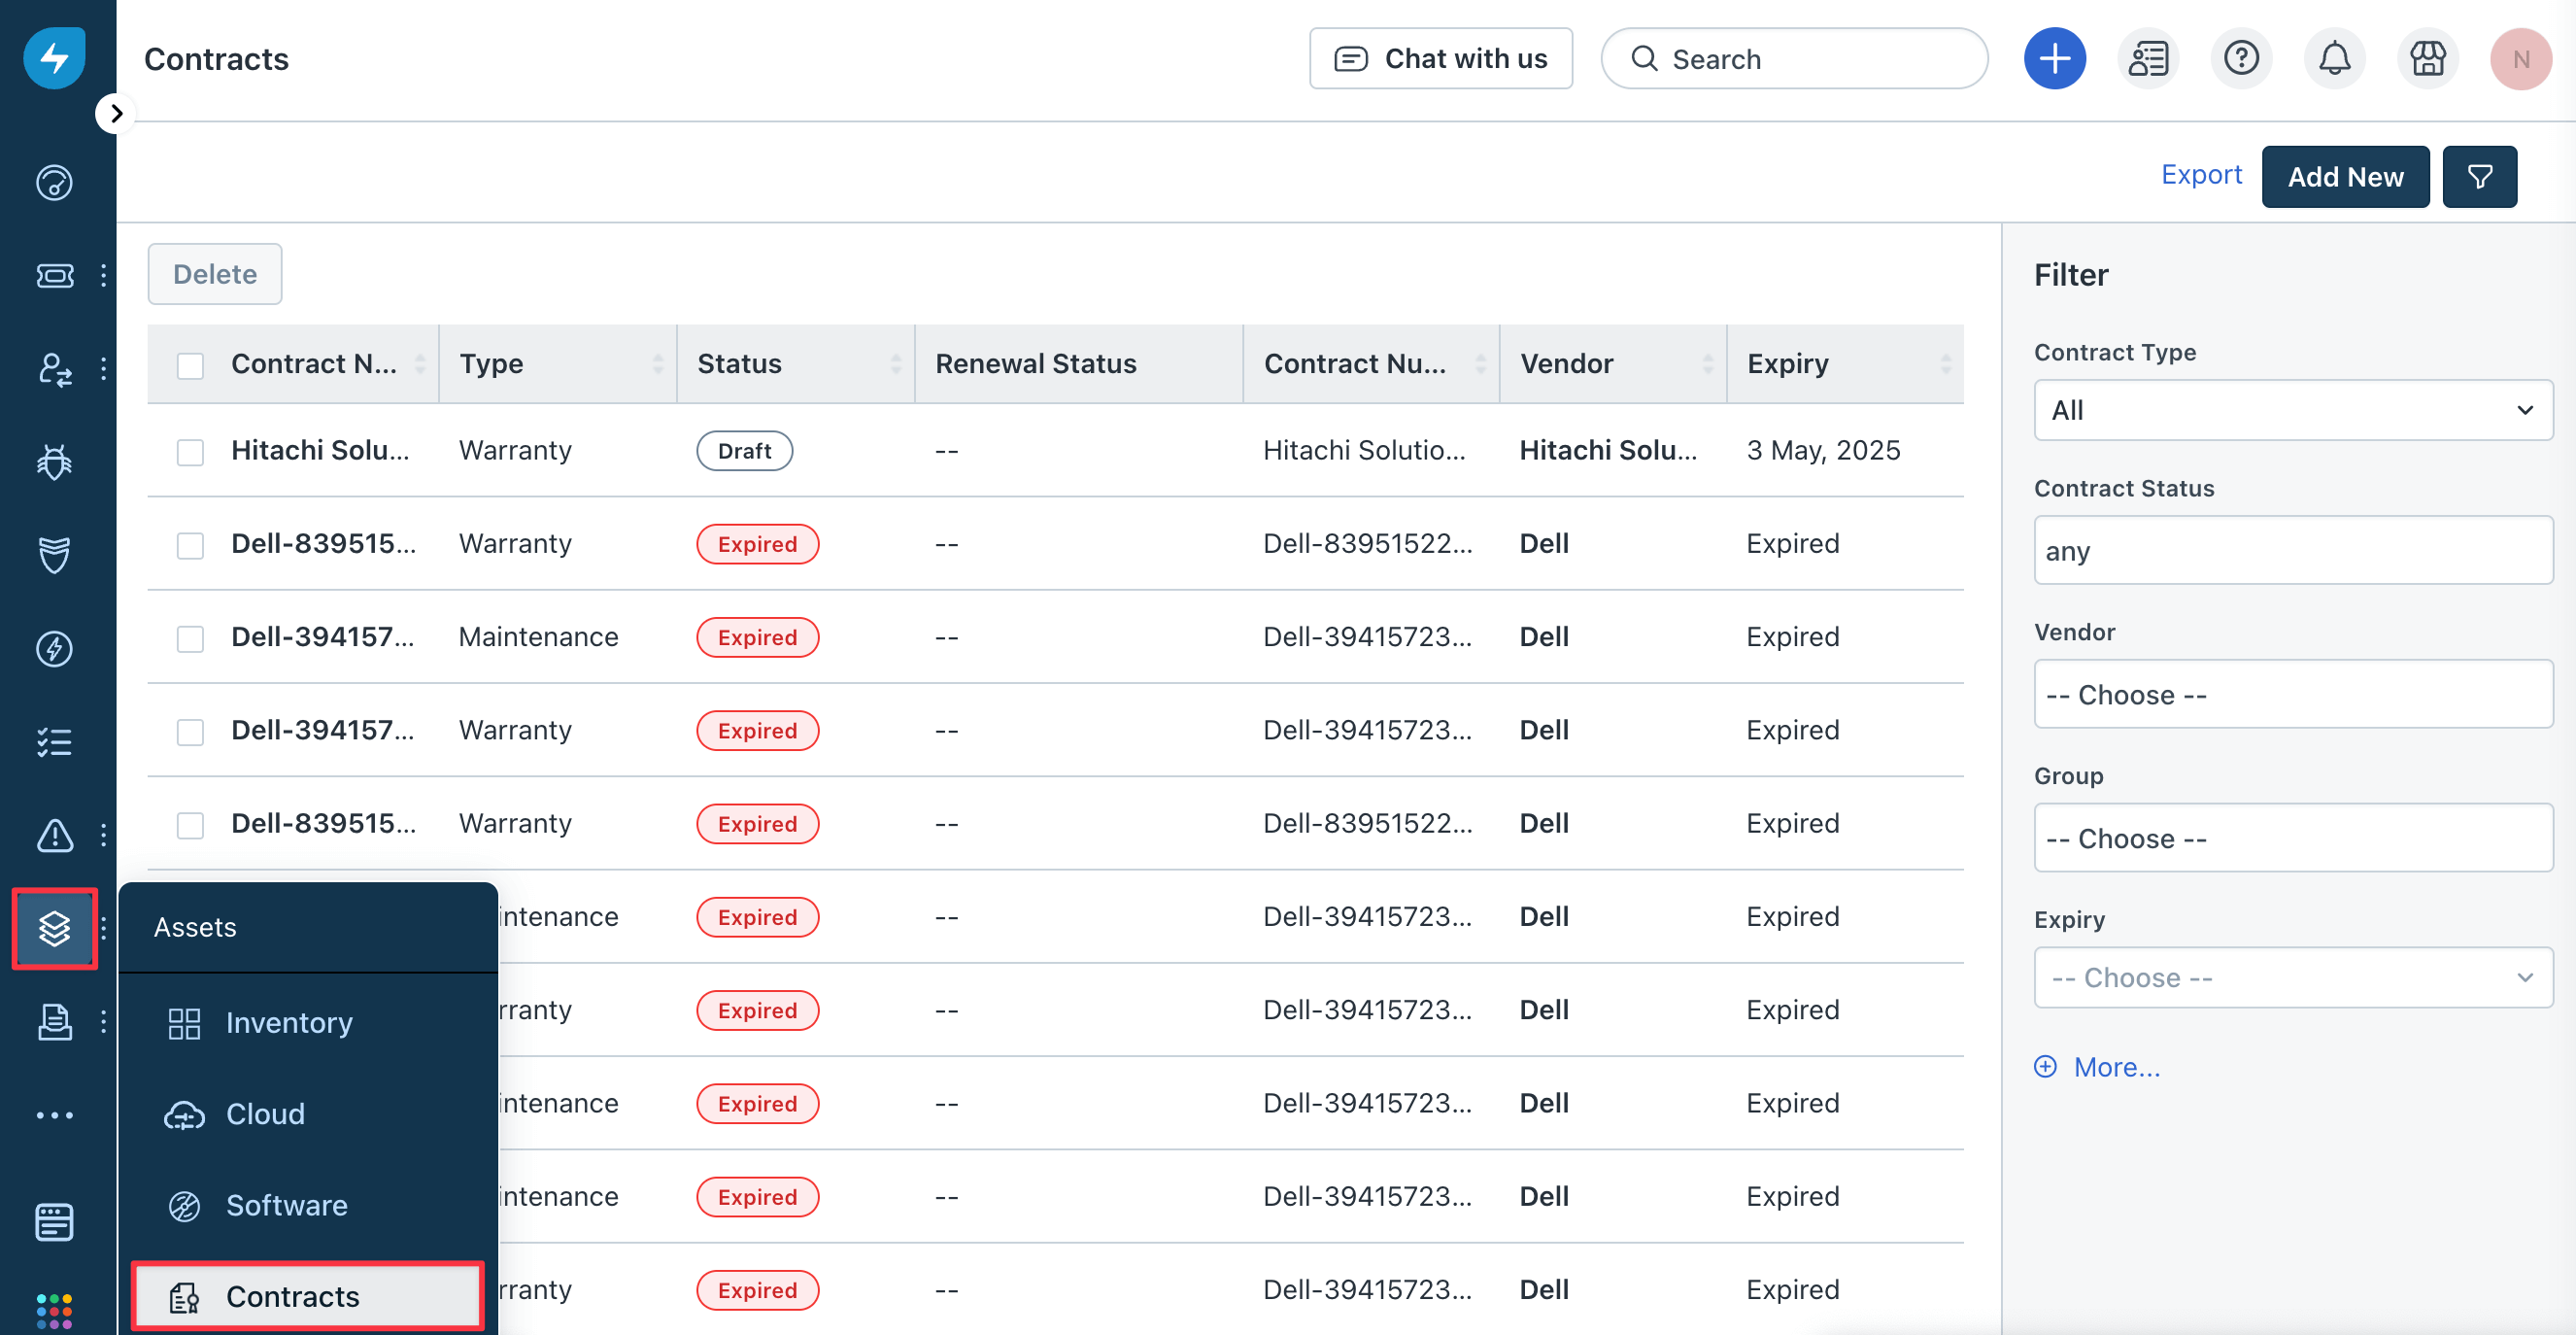Open the Alerts triangle sidebar icon
Screen dimensions: 2576x1335
click(x=54, y=835)
